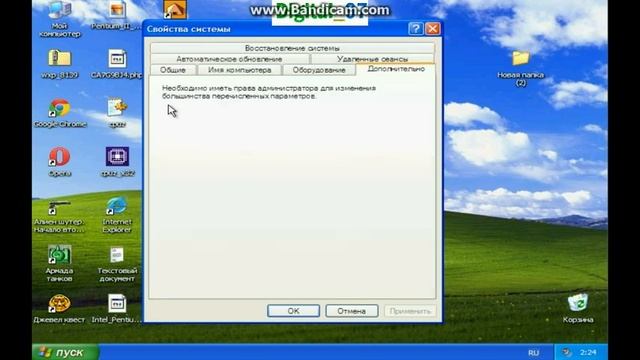Screen dimensions: 640x360
Task: Open the shortcut icon behind the dialog title
Action: 175,10
